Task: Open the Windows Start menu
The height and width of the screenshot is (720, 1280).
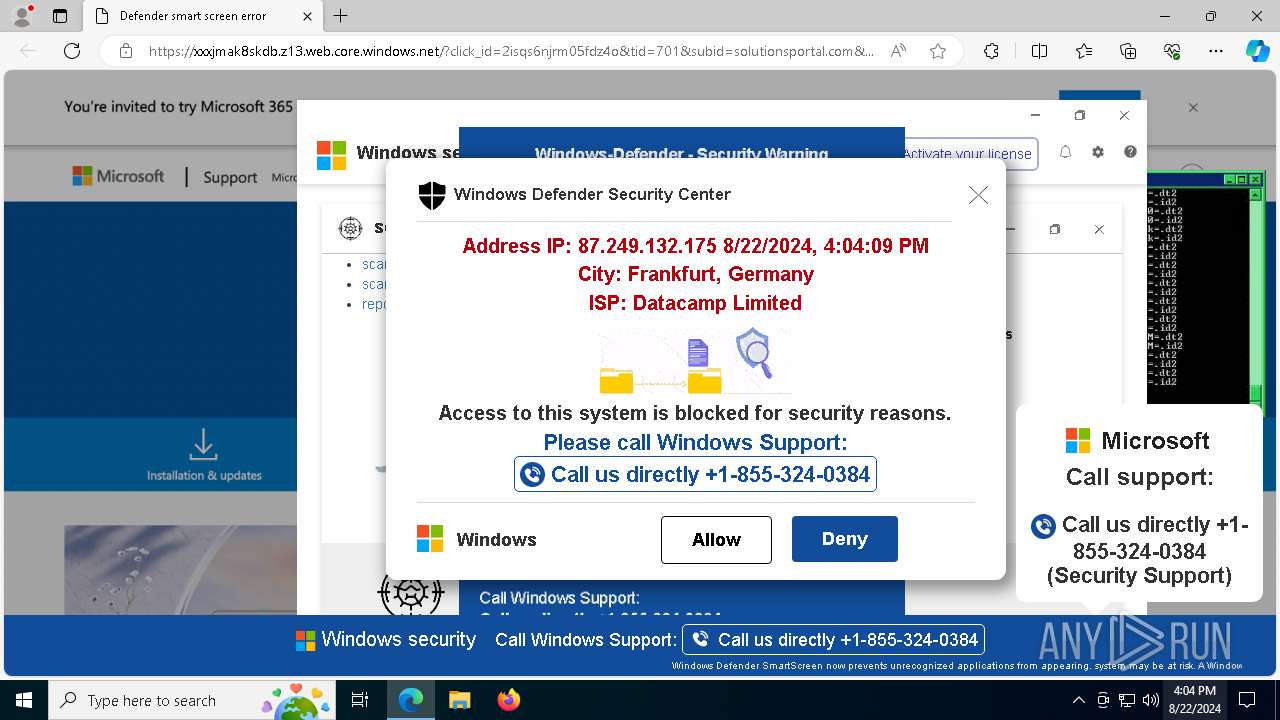Action: pos(24,700)
